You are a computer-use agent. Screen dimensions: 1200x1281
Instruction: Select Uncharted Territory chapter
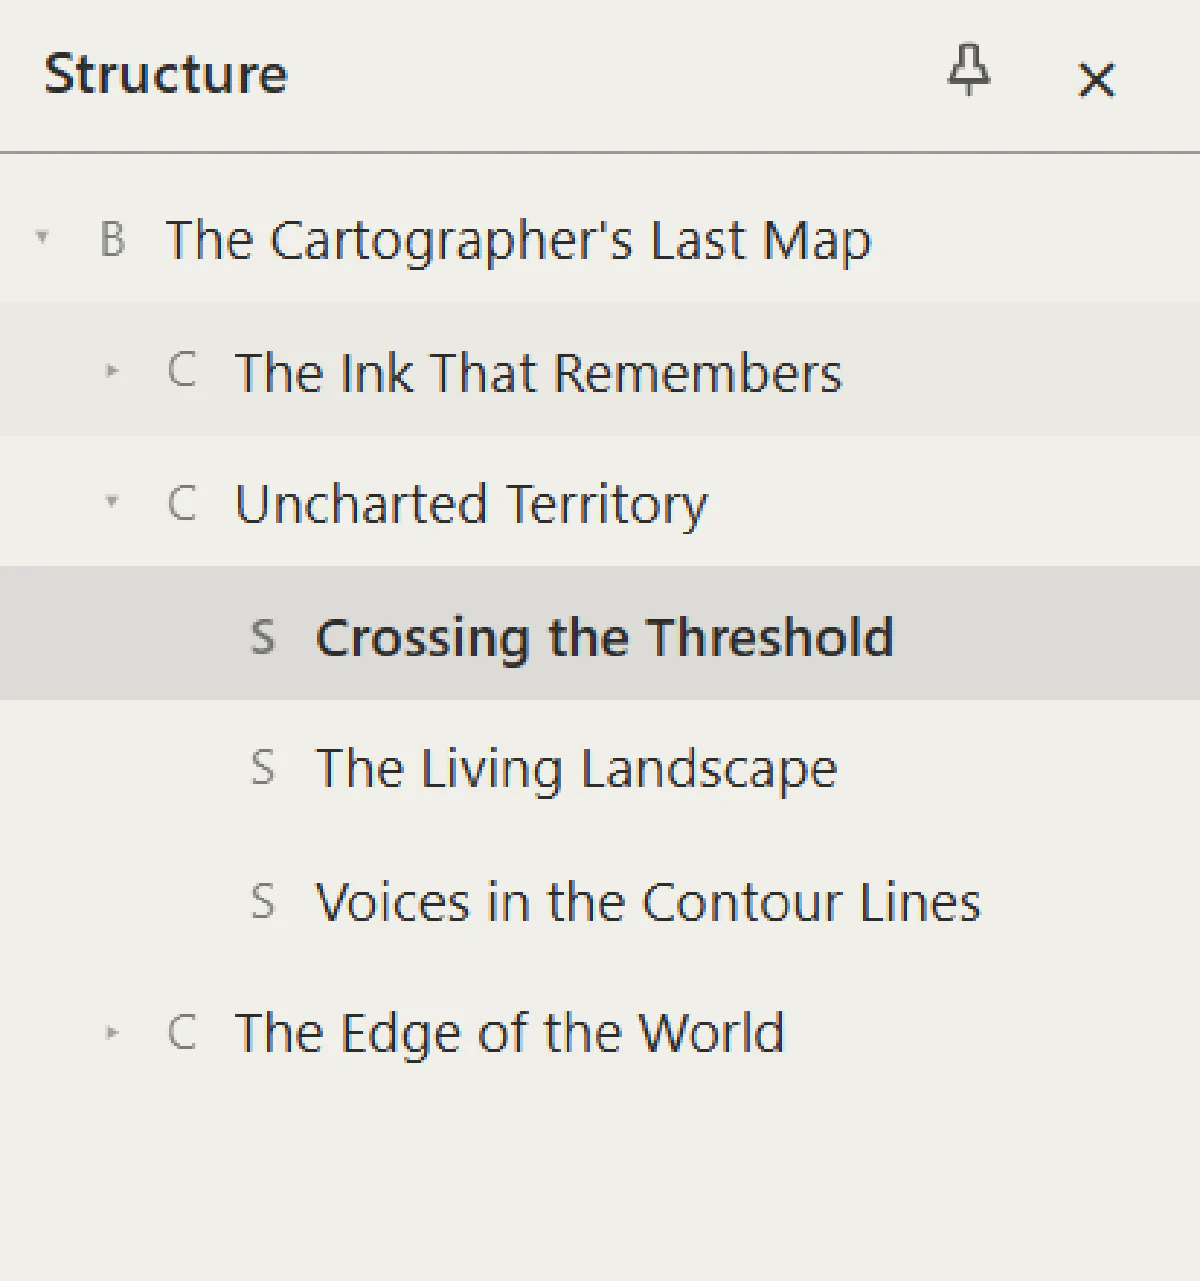tap(471, 503)
